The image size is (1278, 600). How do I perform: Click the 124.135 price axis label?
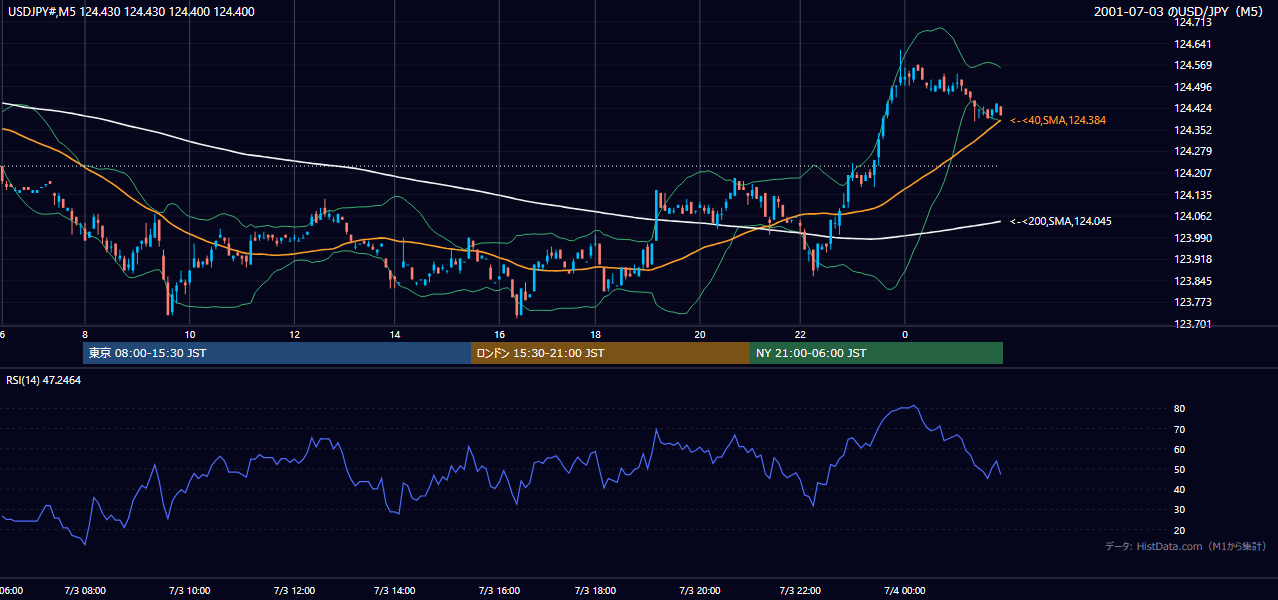pos(1193,195)
